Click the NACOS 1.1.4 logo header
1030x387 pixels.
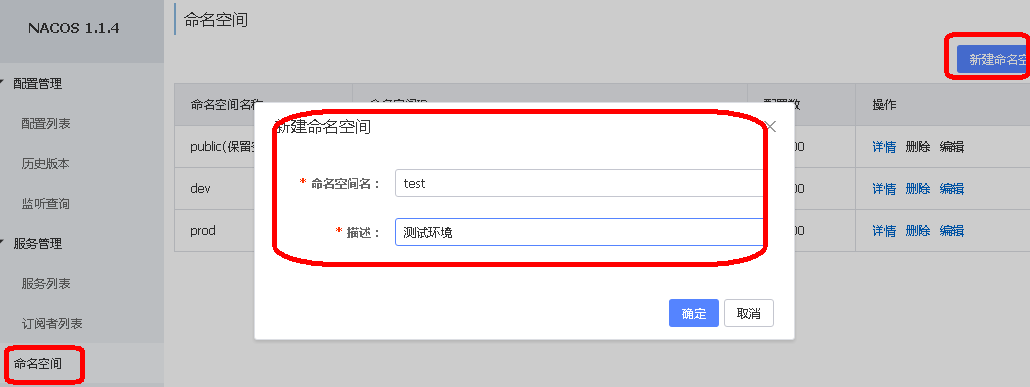pos(74,29)
